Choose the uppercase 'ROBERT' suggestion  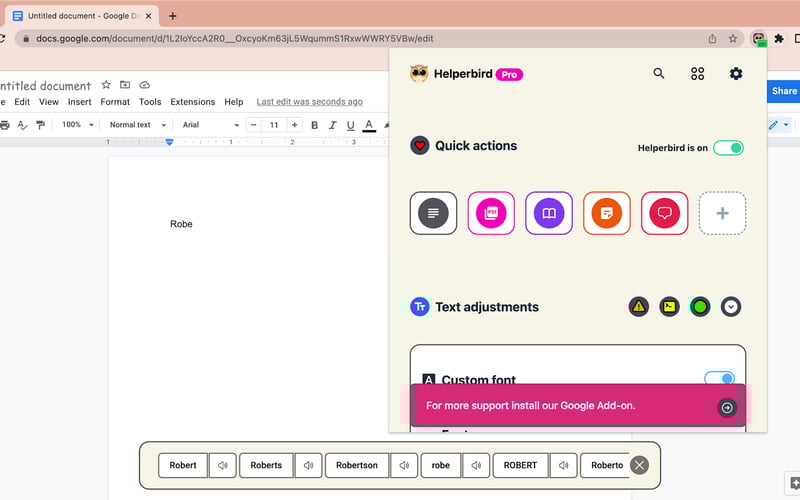pyautogui.click(x=520, y=465)
